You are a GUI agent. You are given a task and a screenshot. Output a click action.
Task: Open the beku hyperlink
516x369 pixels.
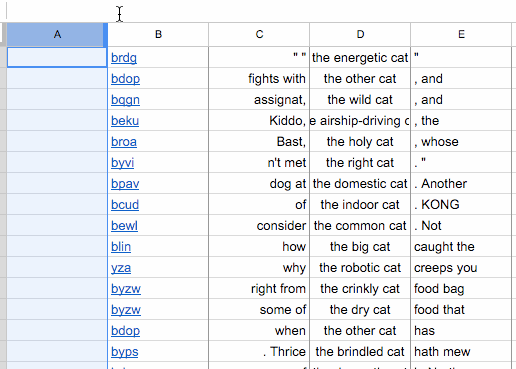coord(125,121)
